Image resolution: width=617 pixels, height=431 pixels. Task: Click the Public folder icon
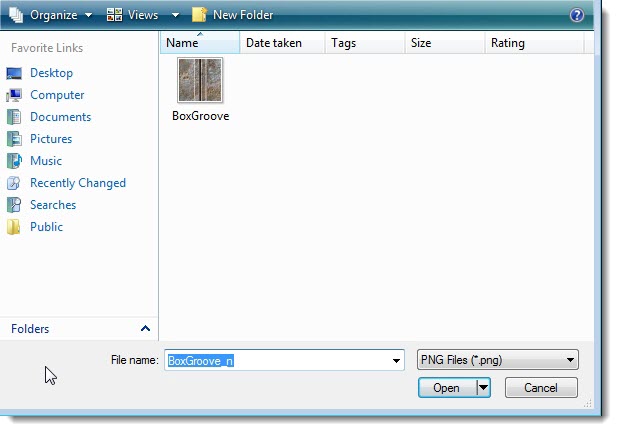(x=14, y=227)
